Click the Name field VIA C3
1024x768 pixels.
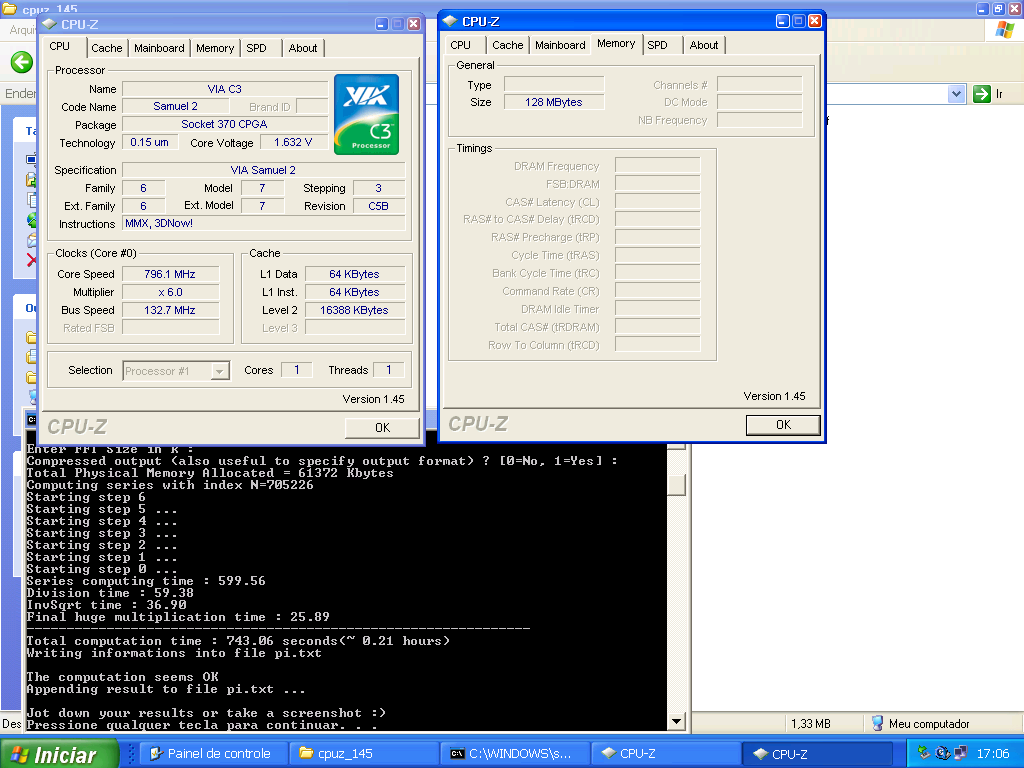tap(225, 89)
